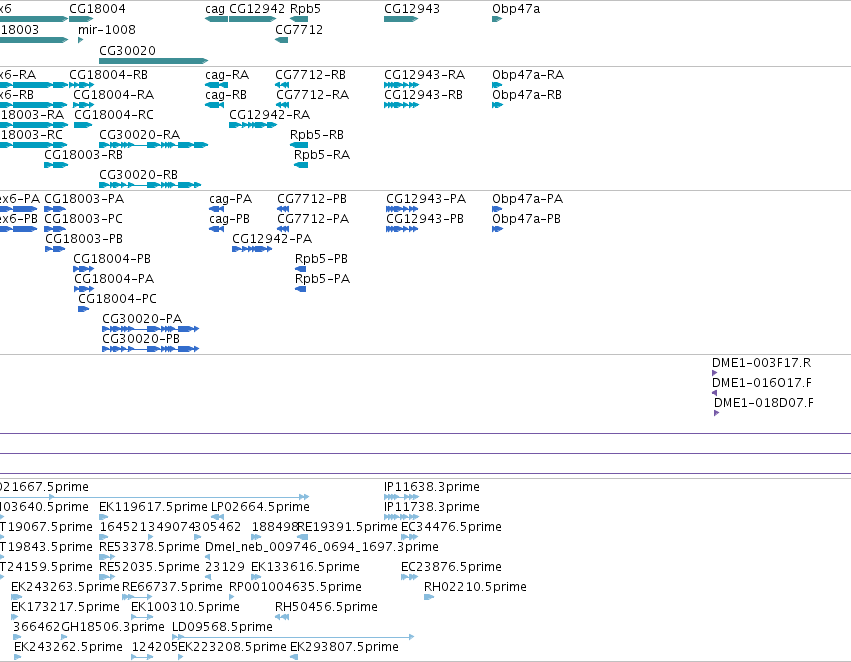Click EST RE52035.5prime
The image size is (851, 662).
click(x=149, y=567)
